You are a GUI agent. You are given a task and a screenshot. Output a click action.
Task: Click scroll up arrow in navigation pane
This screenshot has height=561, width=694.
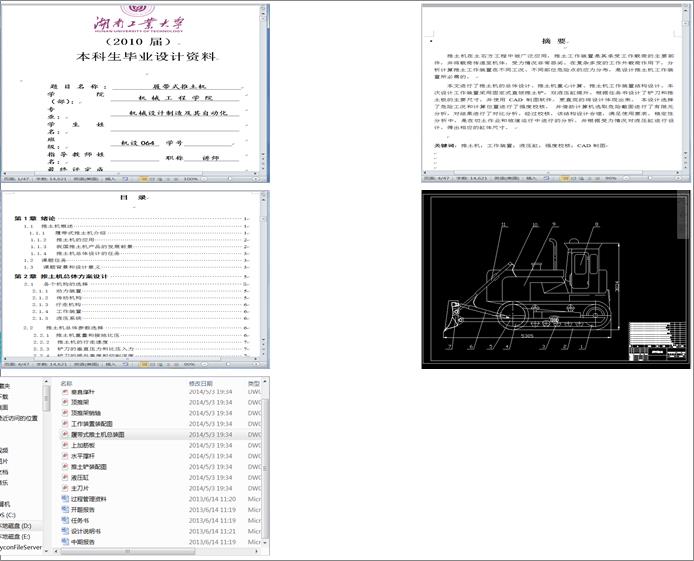46,380
